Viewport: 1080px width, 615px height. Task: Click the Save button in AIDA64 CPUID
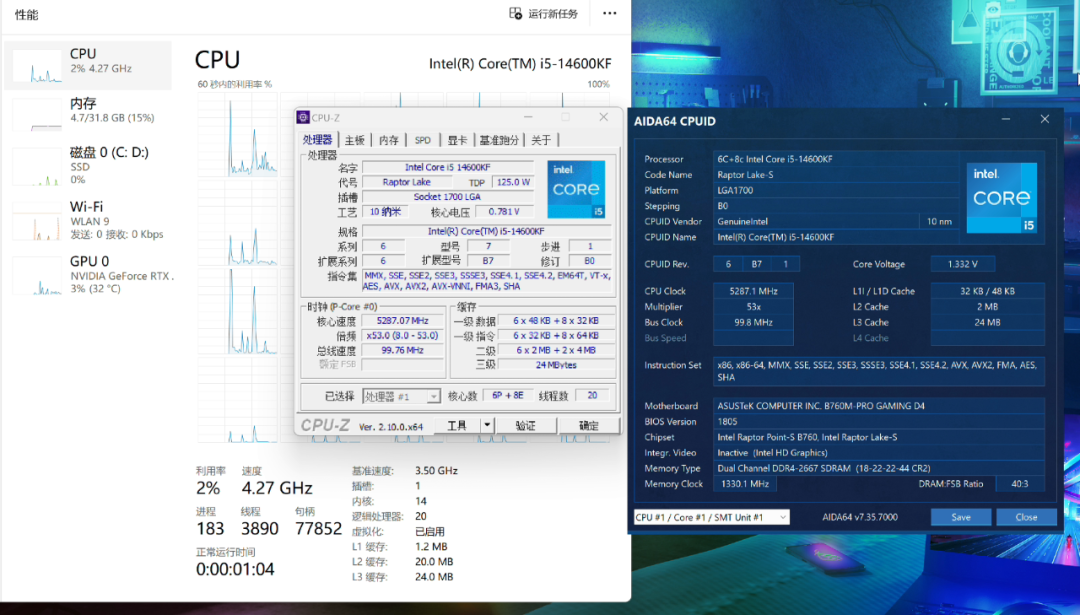coord(961,517)
